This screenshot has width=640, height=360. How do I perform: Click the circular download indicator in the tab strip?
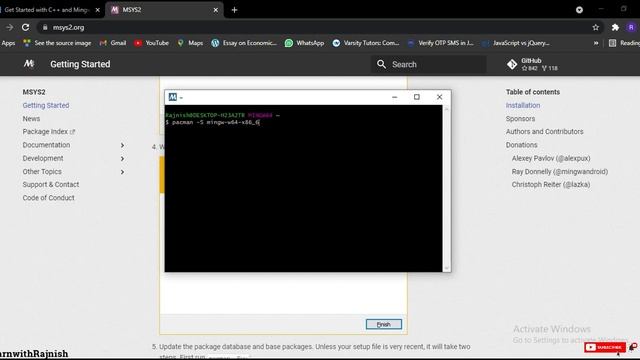(579, 10)
